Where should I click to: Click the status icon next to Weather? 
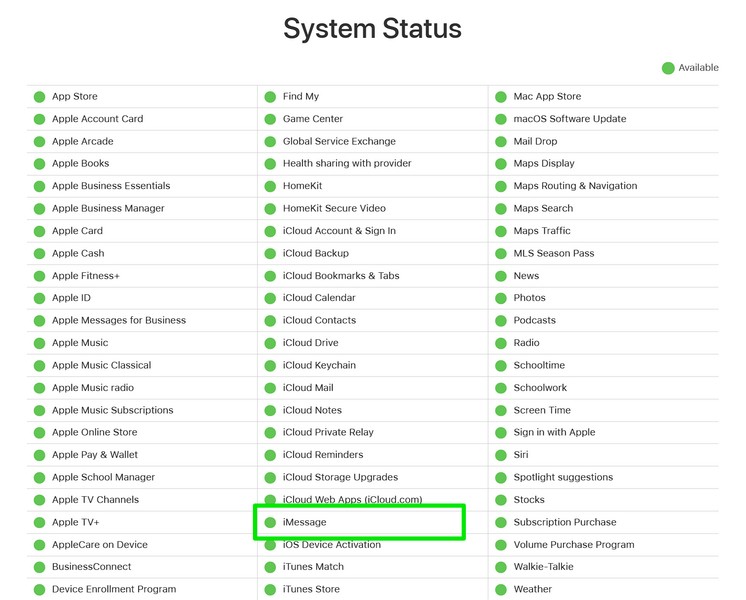[x=501, y=589]
